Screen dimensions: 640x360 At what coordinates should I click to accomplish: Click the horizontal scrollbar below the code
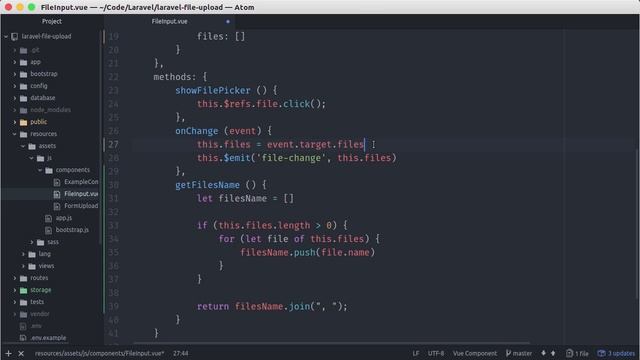[332, 343]
